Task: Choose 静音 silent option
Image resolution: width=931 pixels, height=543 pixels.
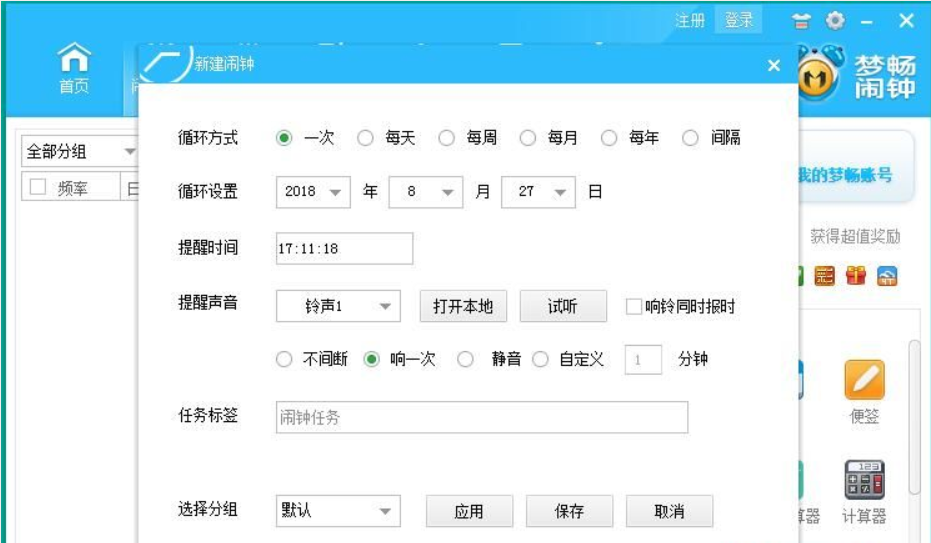Action: coord(465,359)
